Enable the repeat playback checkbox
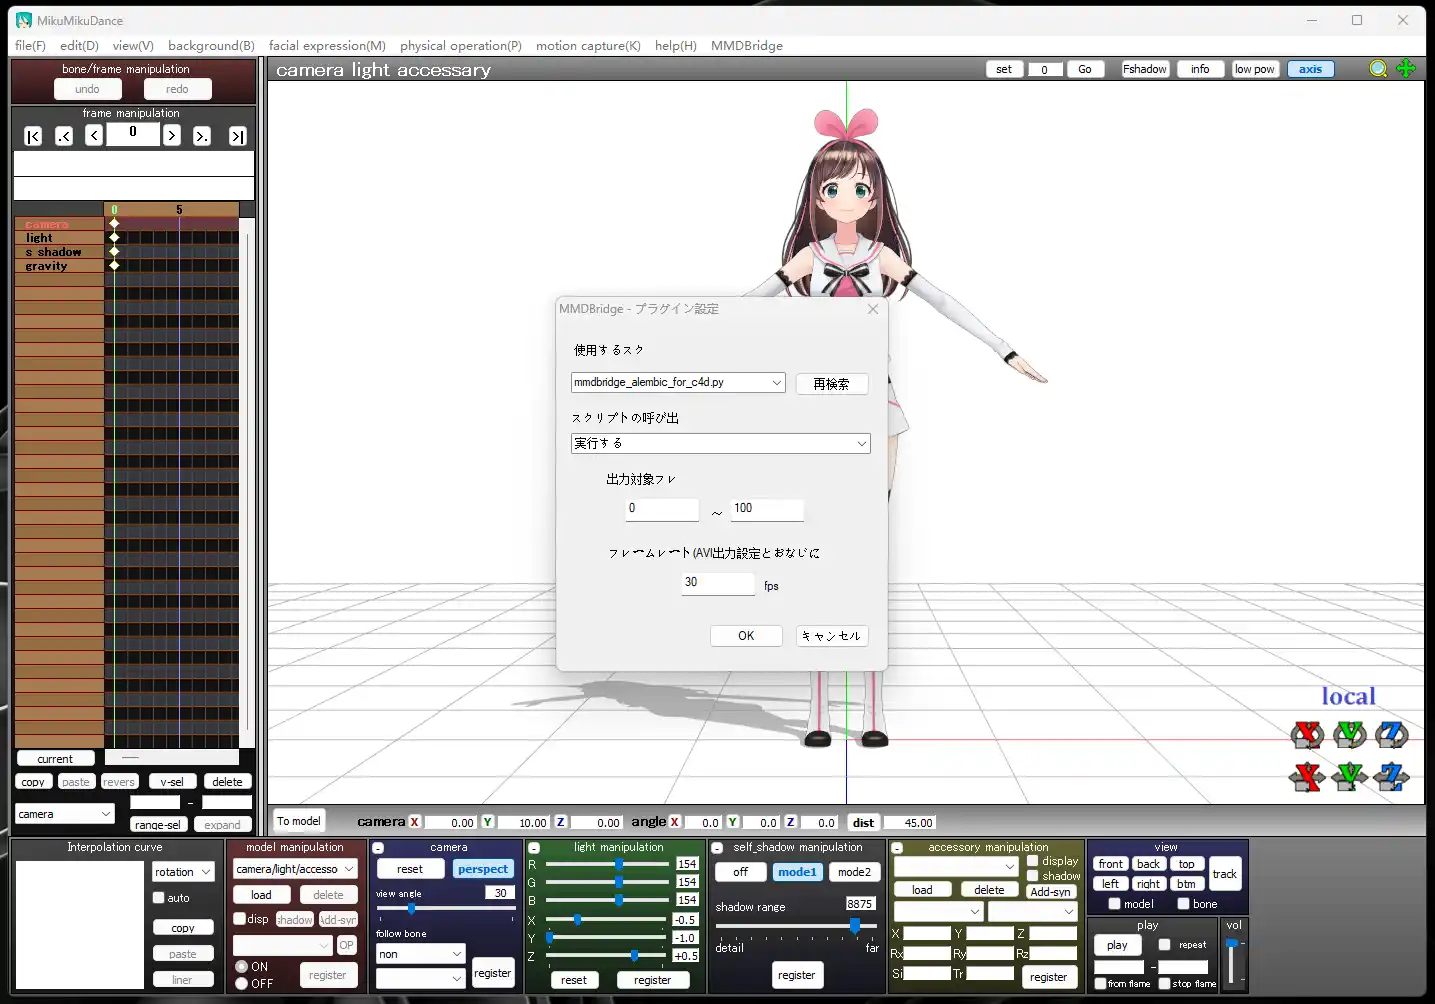 click(x=1164, y=945)
